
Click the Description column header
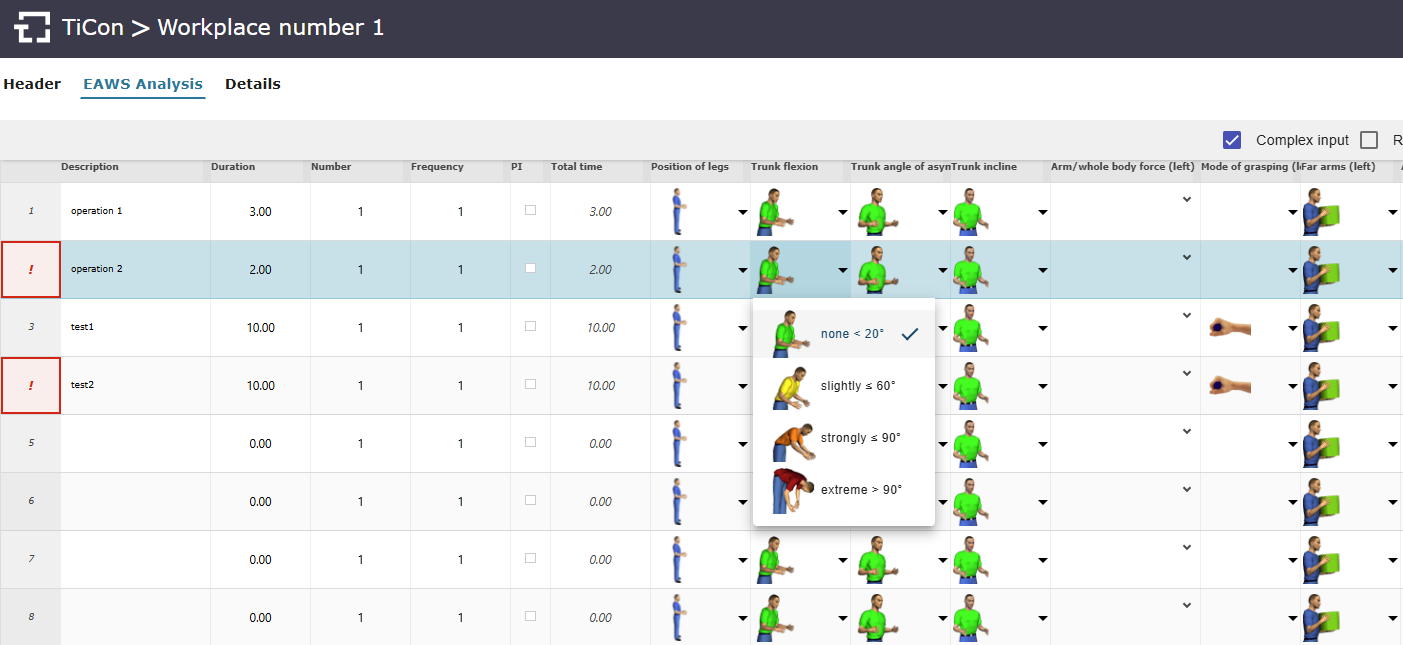[x=90, y=167]
